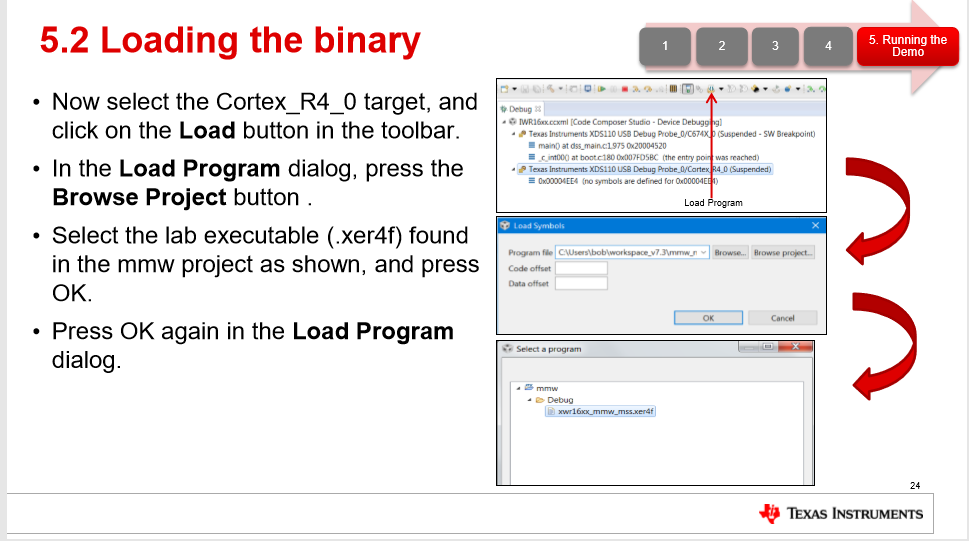Viewport: 969px width, 541px height.
Task: Select the IWR16xx.ccxml debug session row
Action: pyautogui.click(x=615, y=122)
